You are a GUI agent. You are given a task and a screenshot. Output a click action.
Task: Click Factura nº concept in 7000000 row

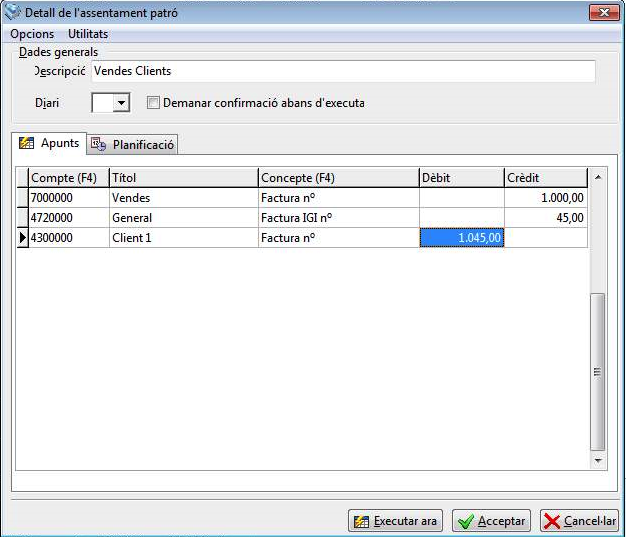click(x=339, y=198)
